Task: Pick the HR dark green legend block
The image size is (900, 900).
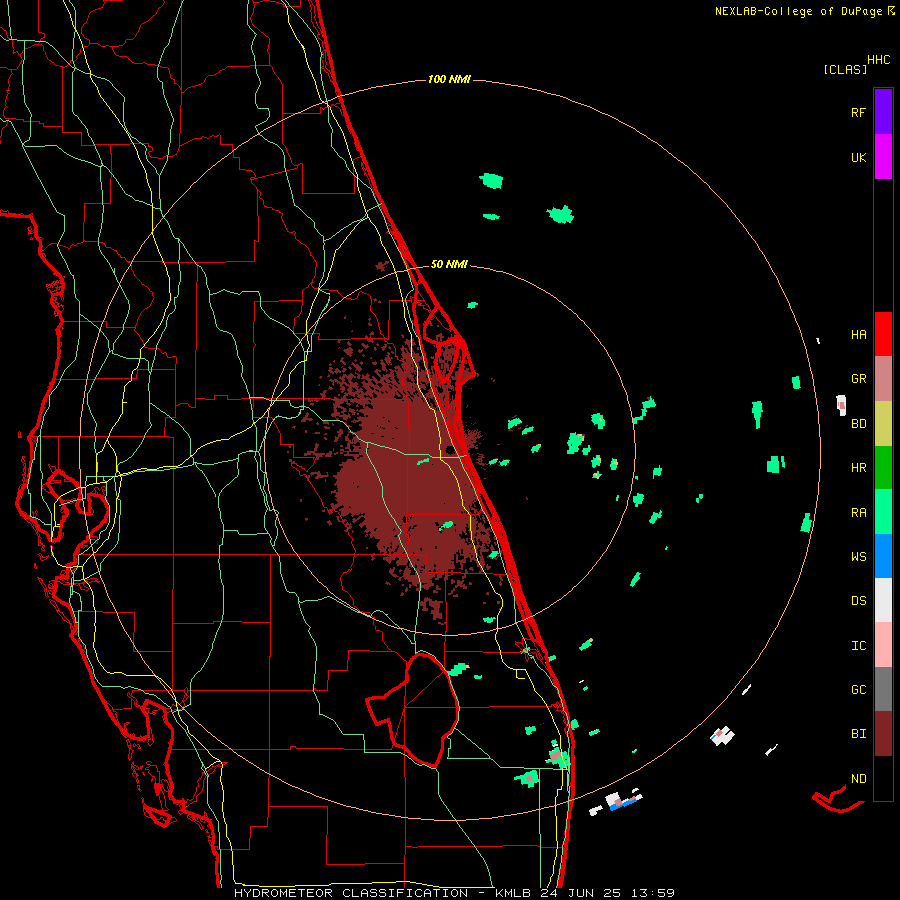Action: coord(883,468)
